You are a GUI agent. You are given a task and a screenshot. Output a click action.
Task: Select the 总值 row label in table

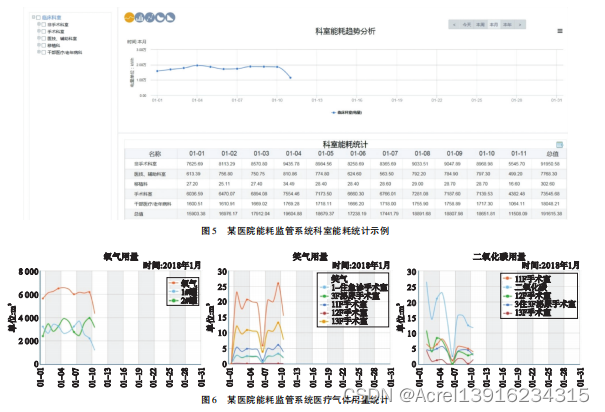138,214
